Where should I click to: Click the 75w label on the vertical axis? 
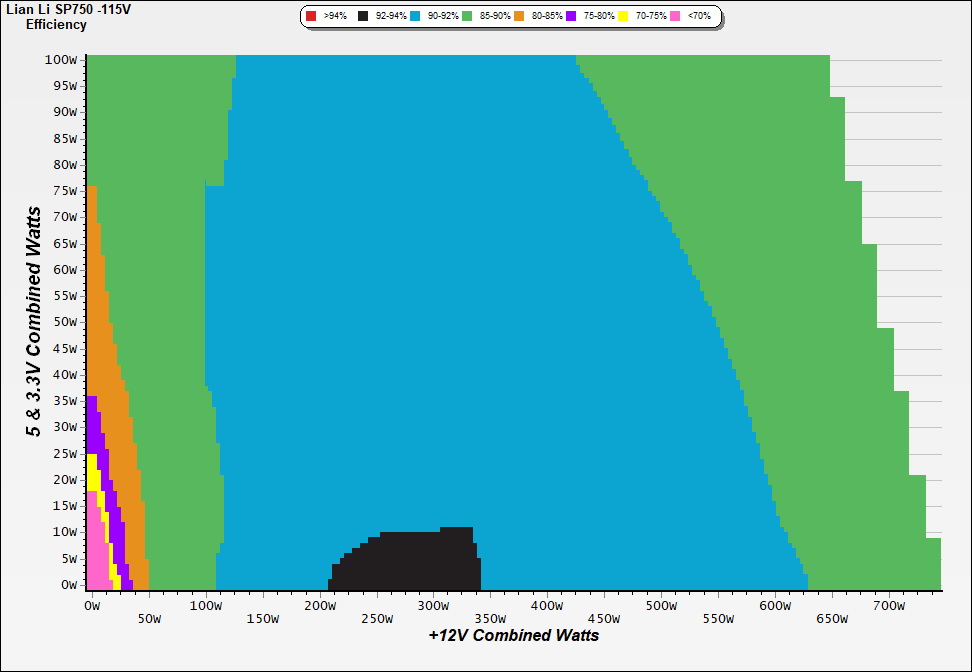click(64, 190)
